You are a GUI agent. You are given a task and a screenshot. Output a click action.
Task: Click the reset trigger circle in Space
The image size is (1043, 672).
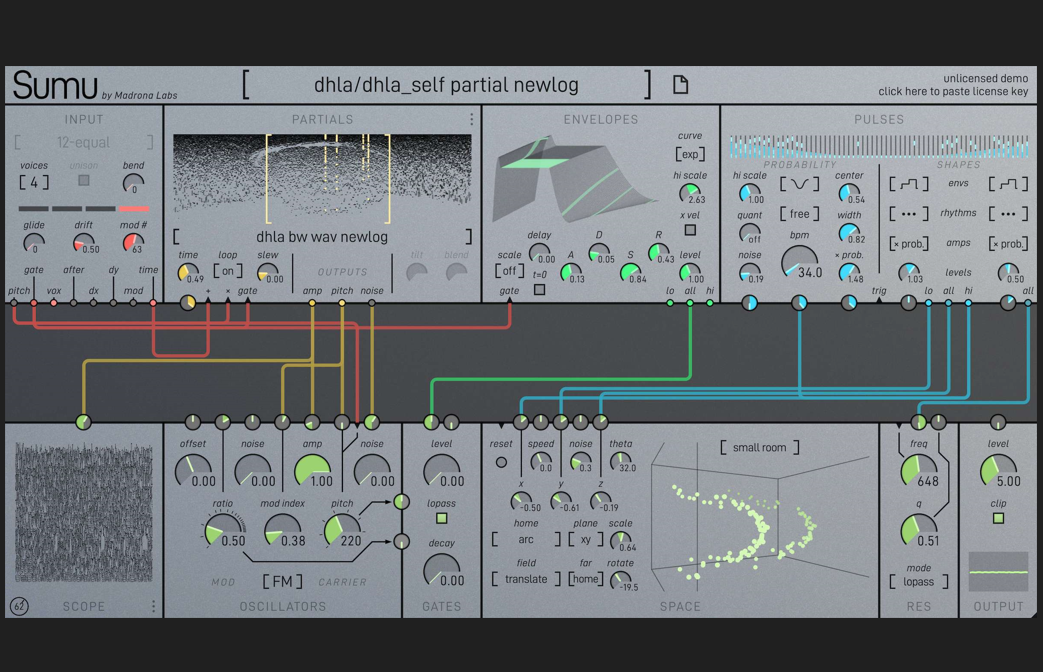pos(502,462)
